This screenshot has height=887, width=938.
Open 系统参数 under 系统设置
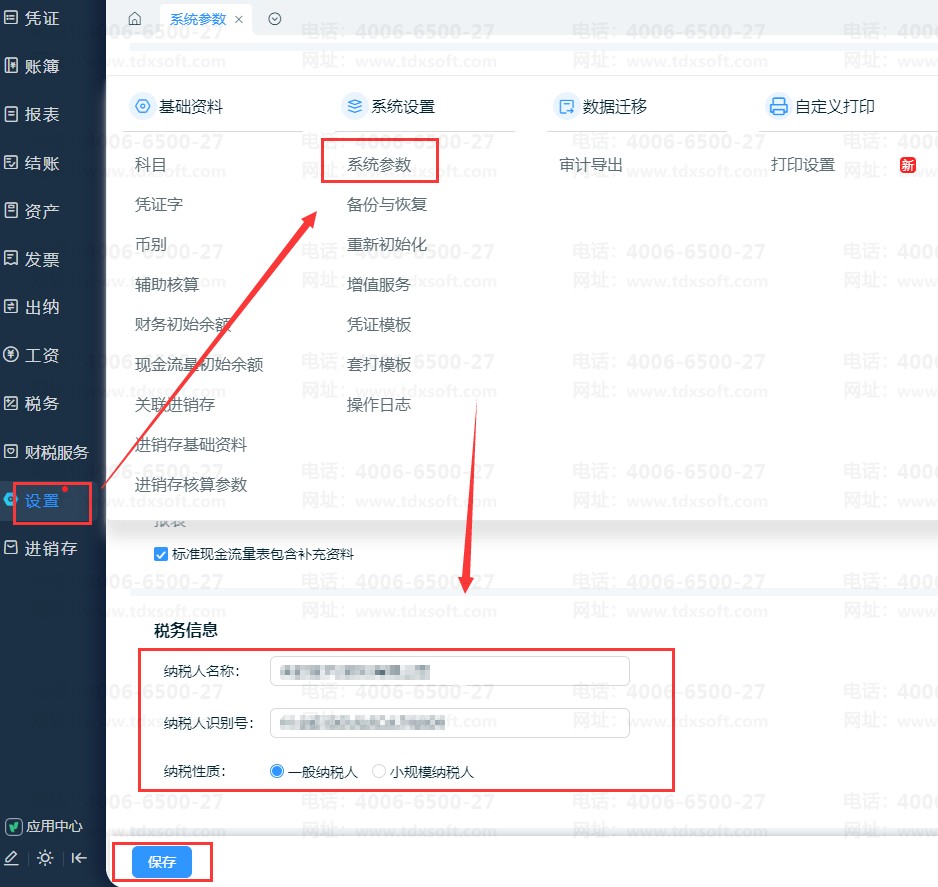pos(379,164)
